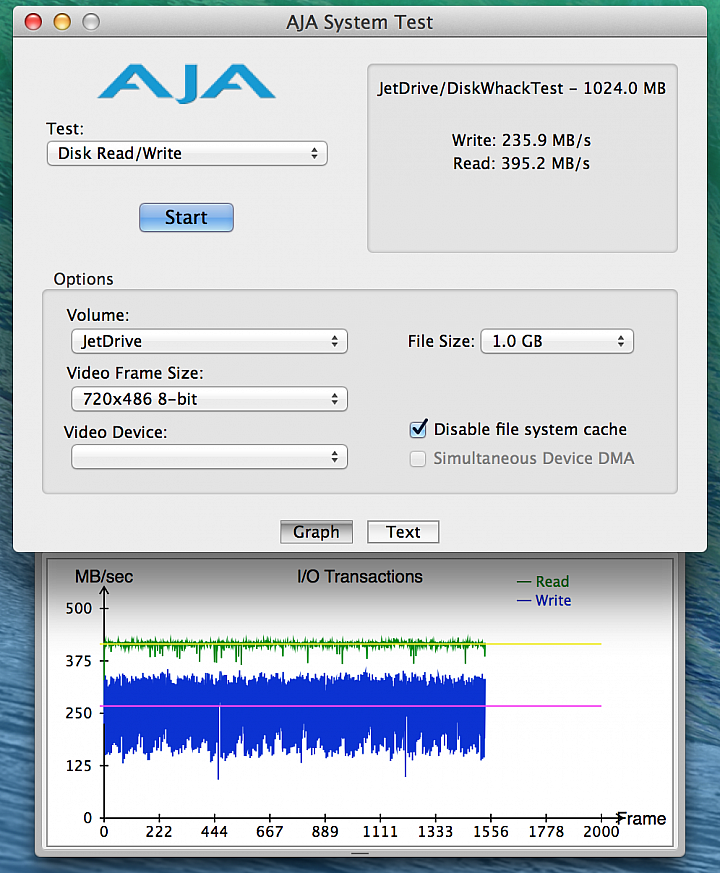Click the 125 value on the Y axis

pos(79,766)
